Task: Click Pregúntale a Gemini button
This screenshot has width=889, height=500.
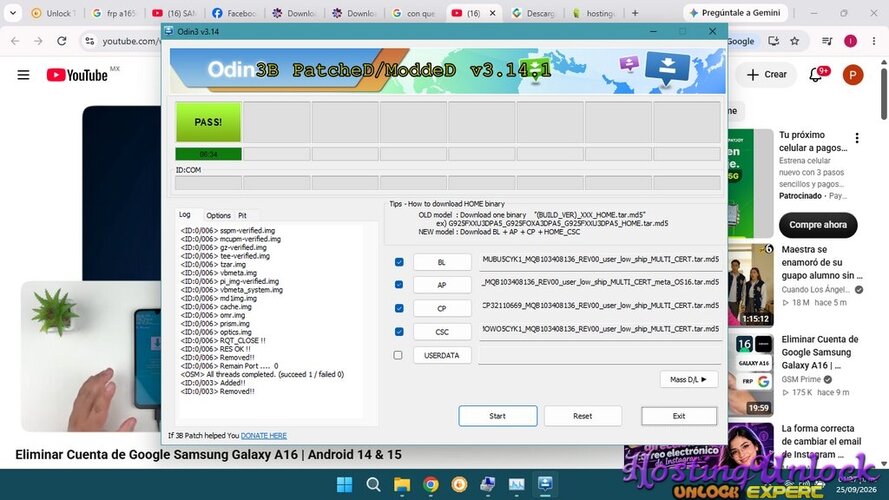Action: (x=735, y=12)
